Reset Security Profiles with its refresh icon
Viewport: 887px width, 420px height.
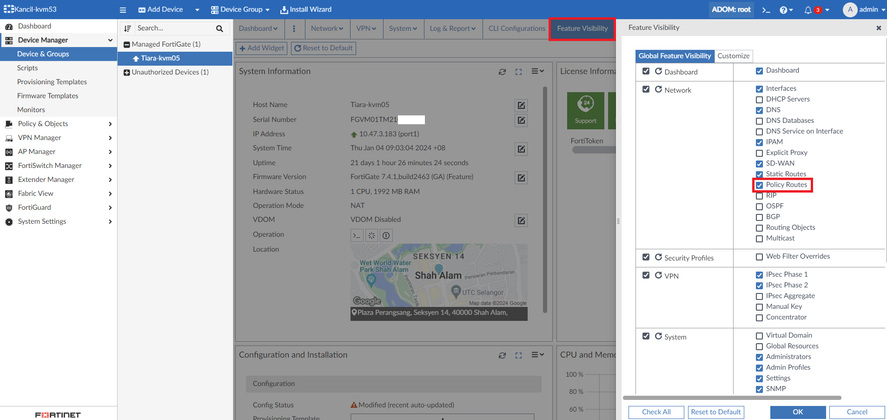pyautogui.click(x=658, y=257)
